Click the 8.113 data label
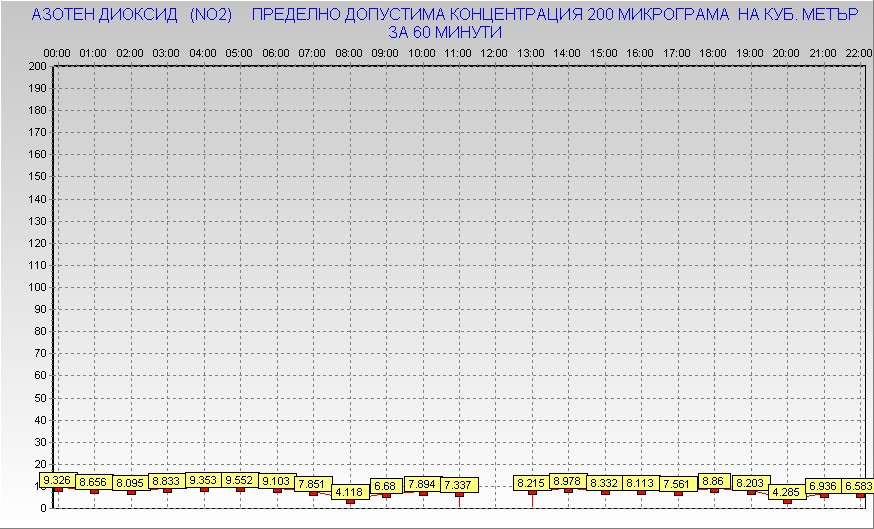Screen dimensions: 874x529 click(641, 484)
